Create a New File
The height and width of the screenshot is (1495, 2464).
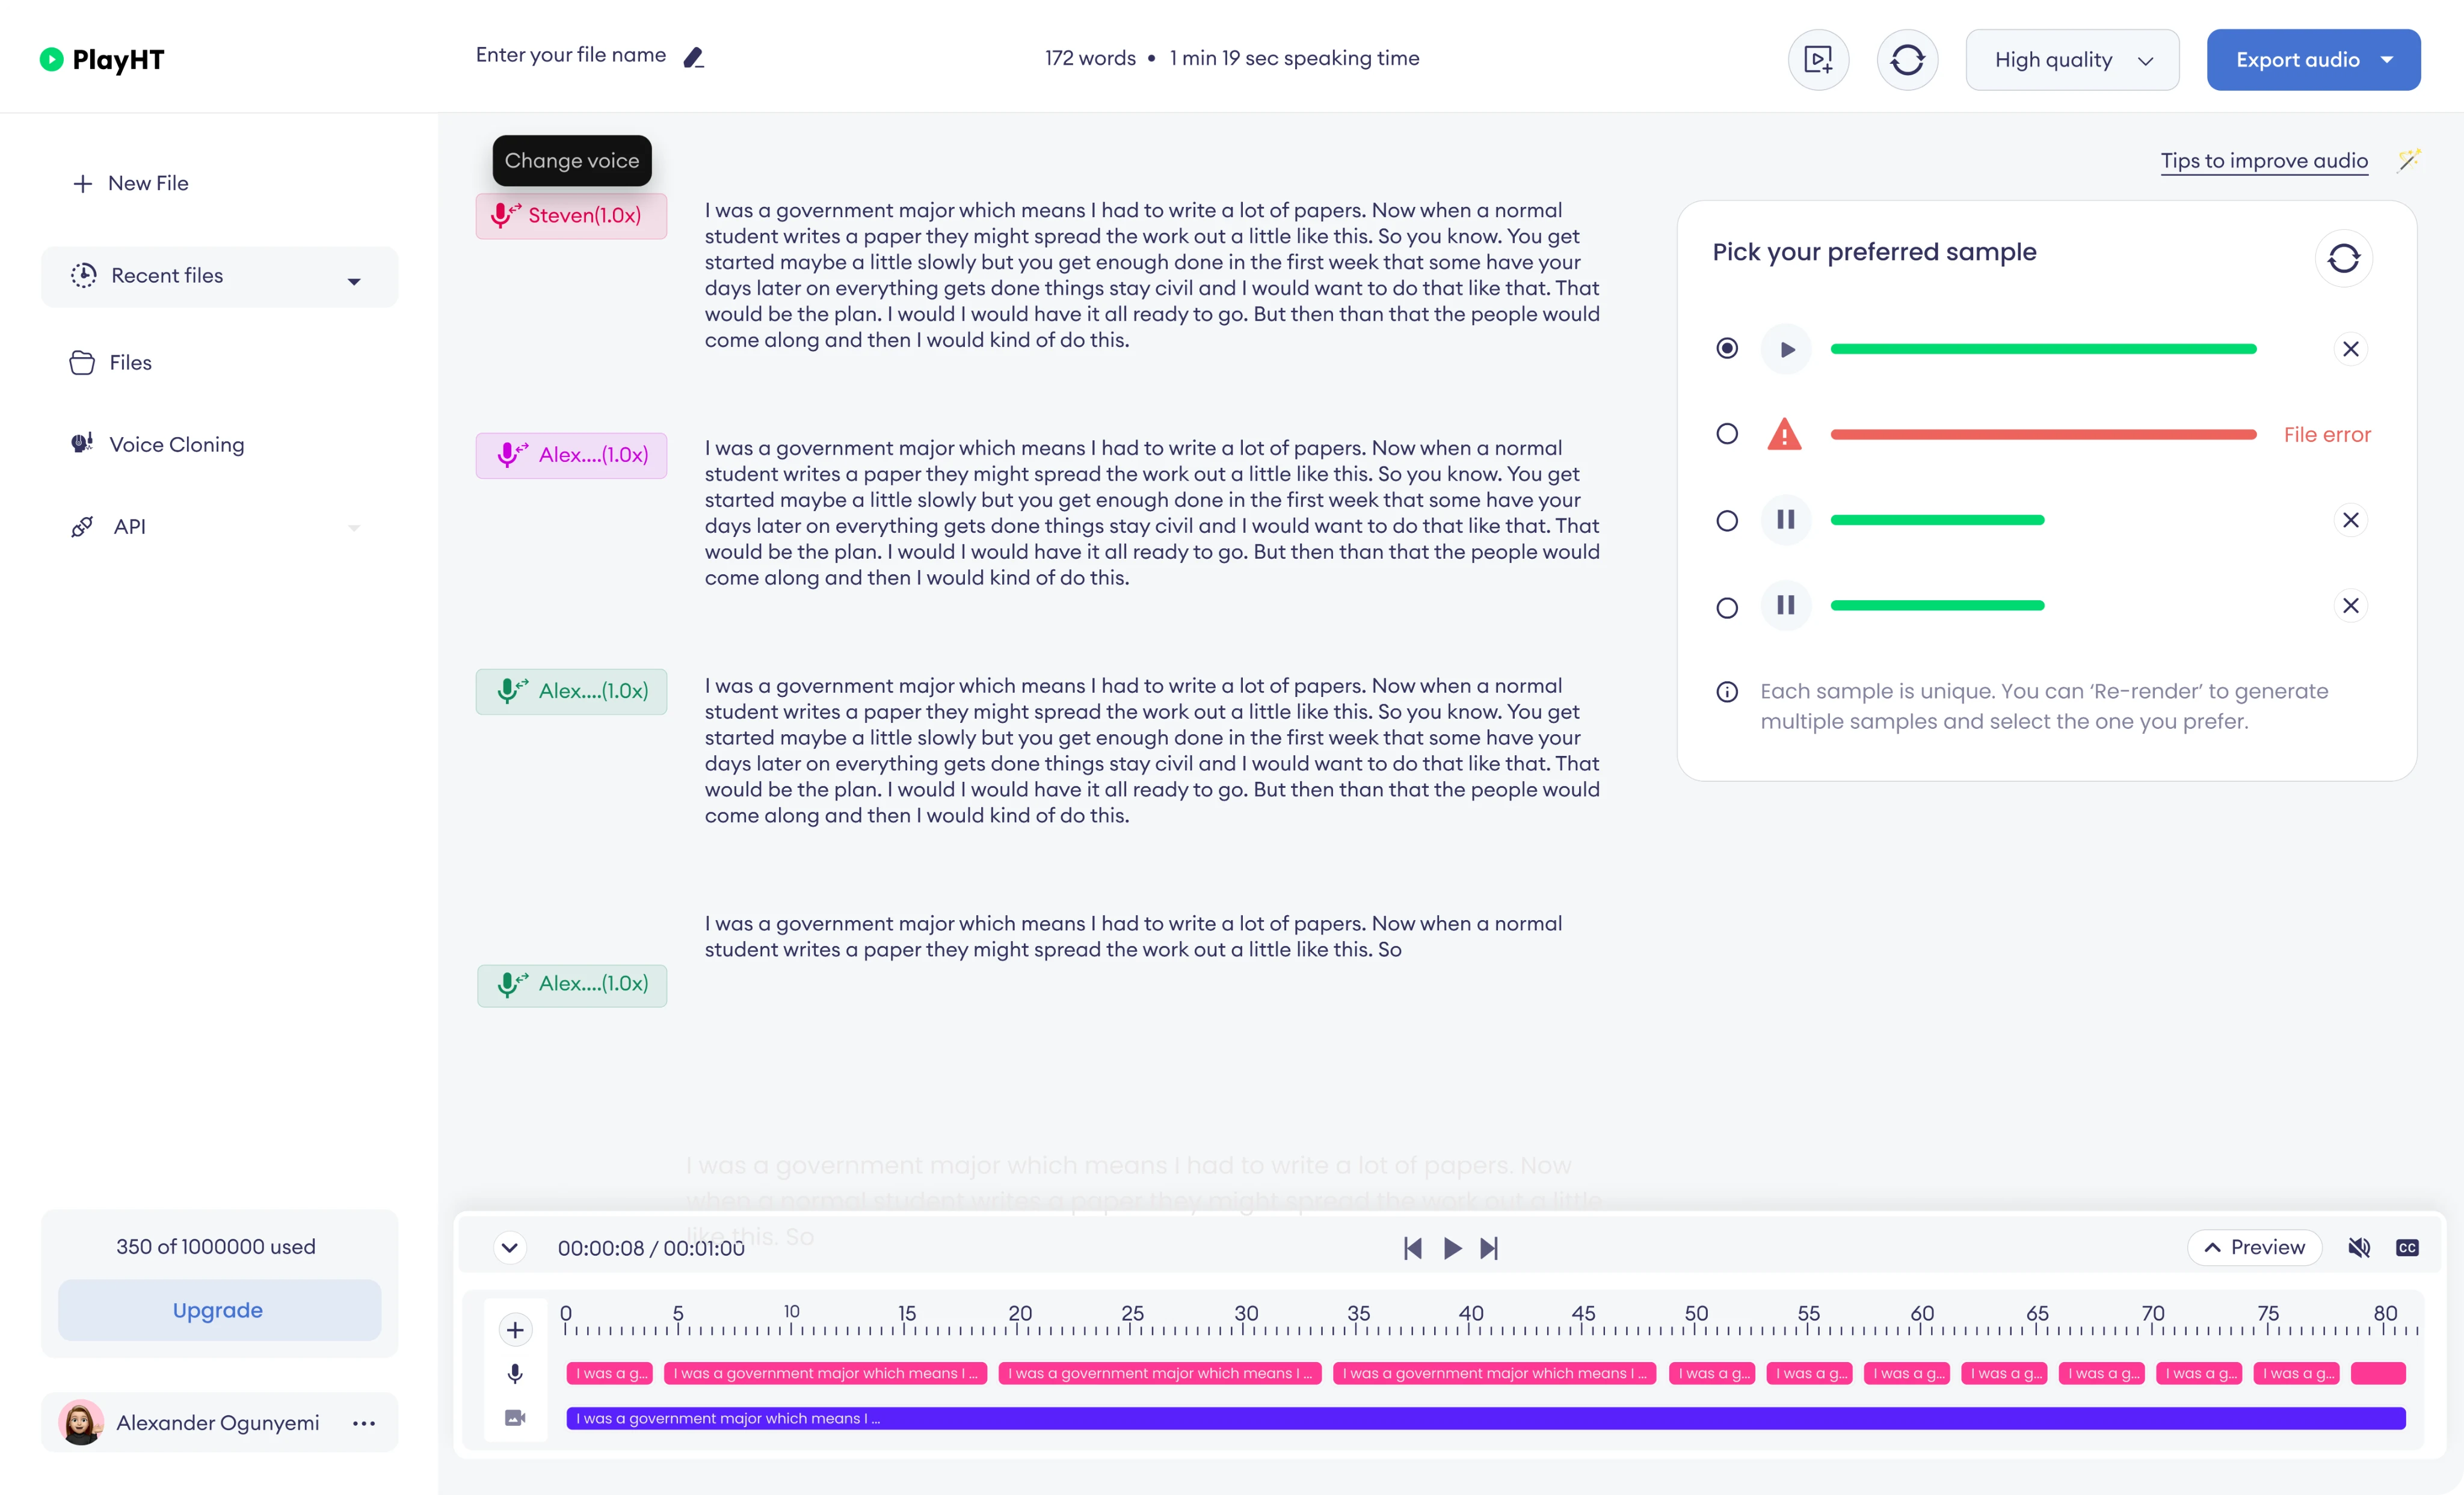pyautogui.click(x=131, y=184)
